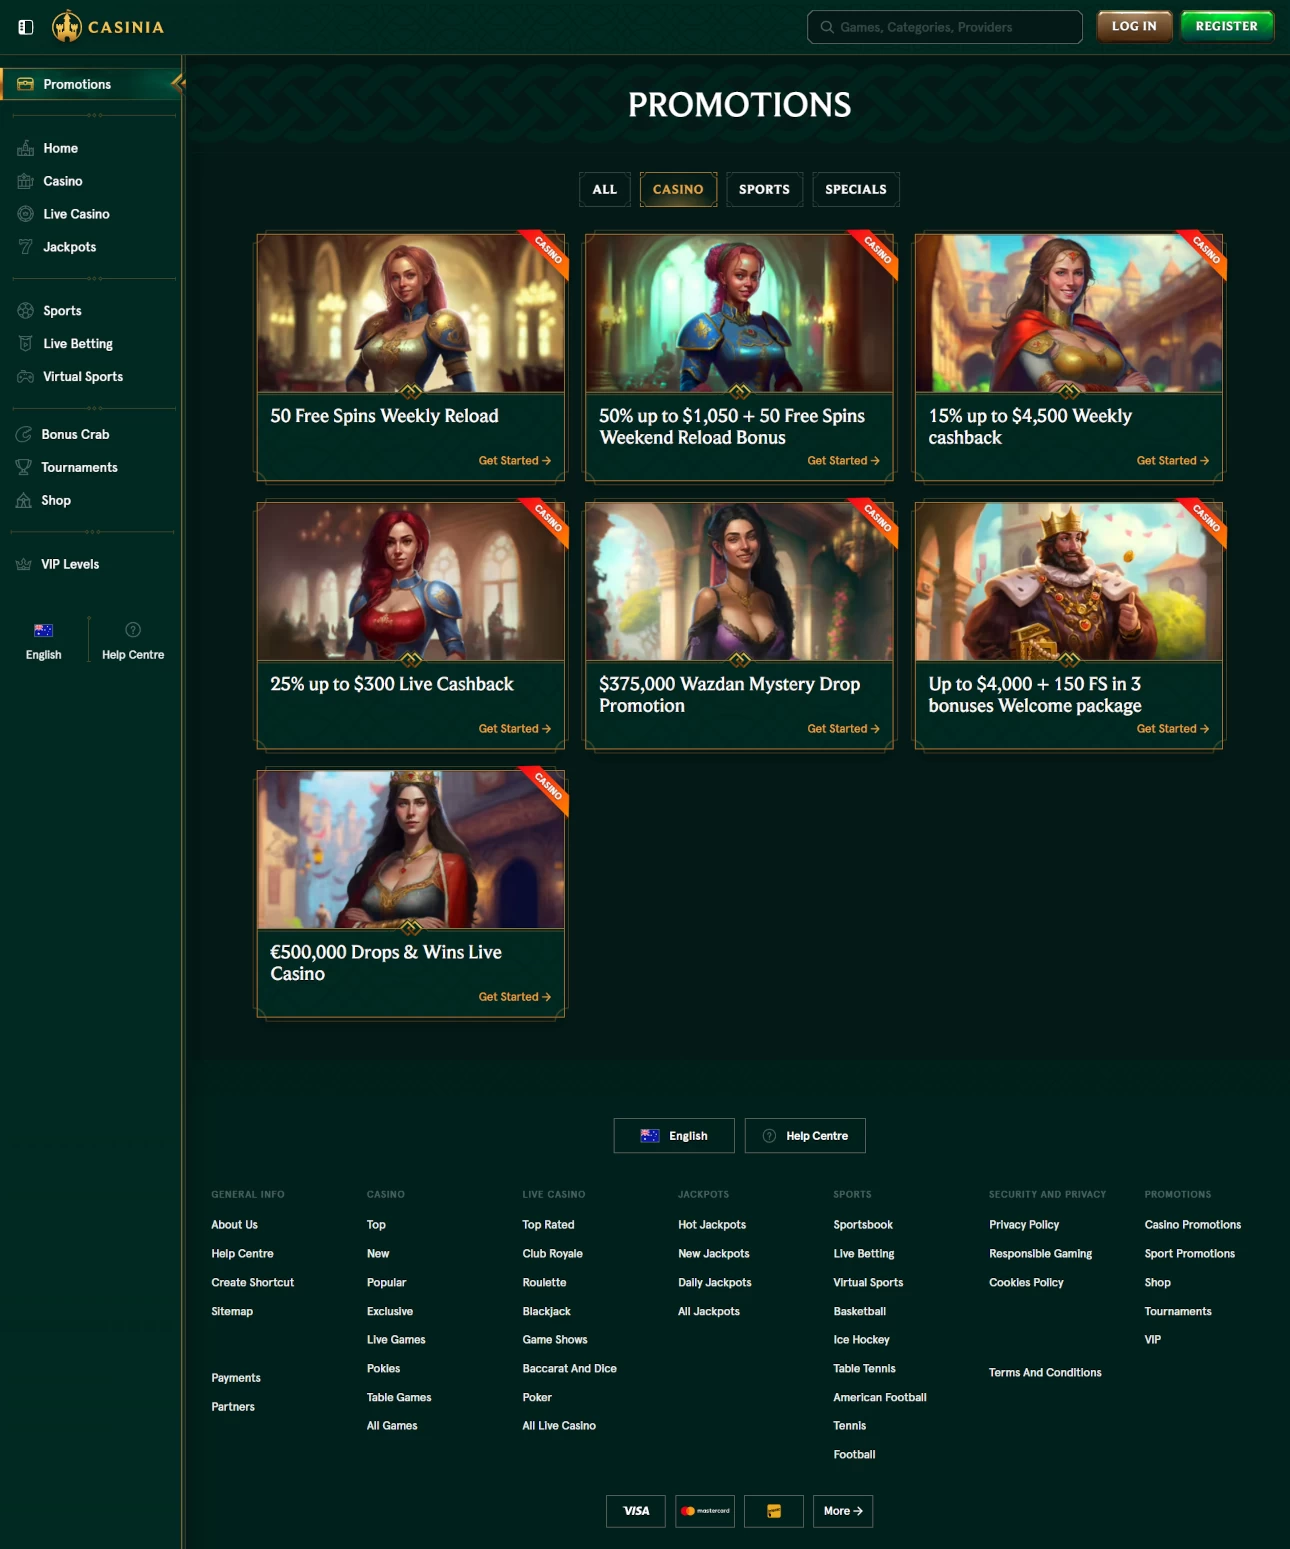This screenshot has height=1549, width=1290.
Task: Click the Promotions item in sidebar
Action: pos(90,84)
